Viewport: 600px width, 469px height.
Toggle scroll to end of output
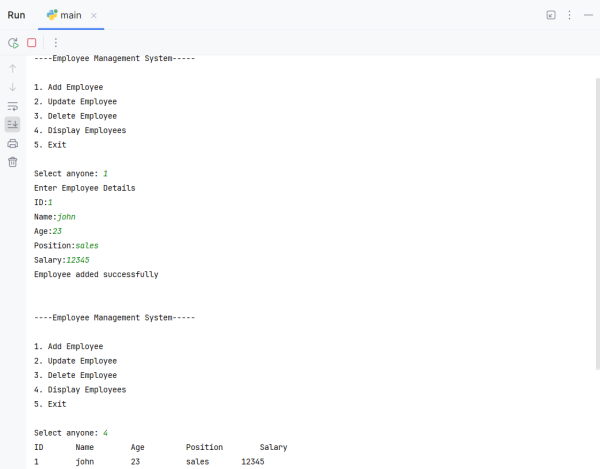[13, 124]
